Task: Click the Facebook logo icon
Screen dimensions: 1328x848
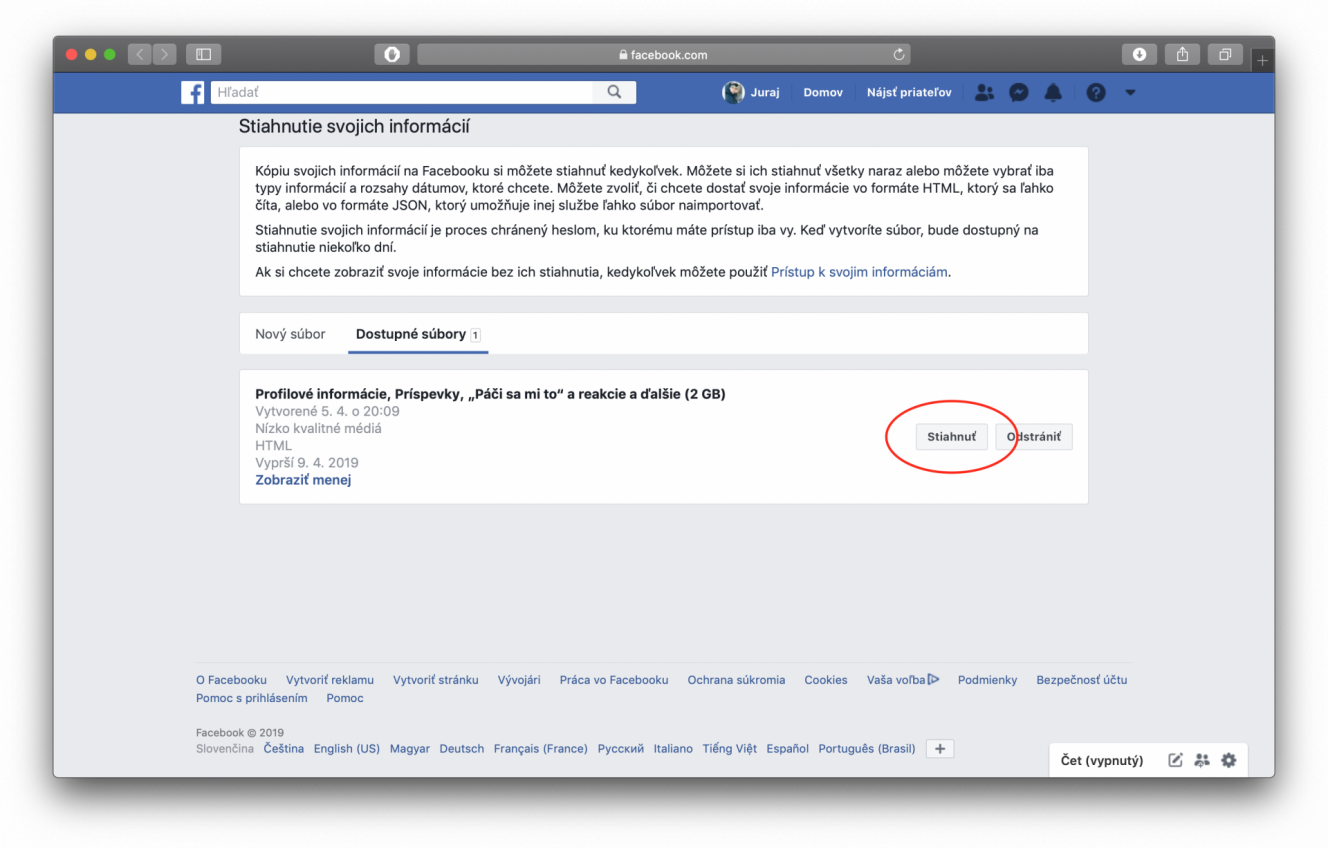Action: click(193, 92)
